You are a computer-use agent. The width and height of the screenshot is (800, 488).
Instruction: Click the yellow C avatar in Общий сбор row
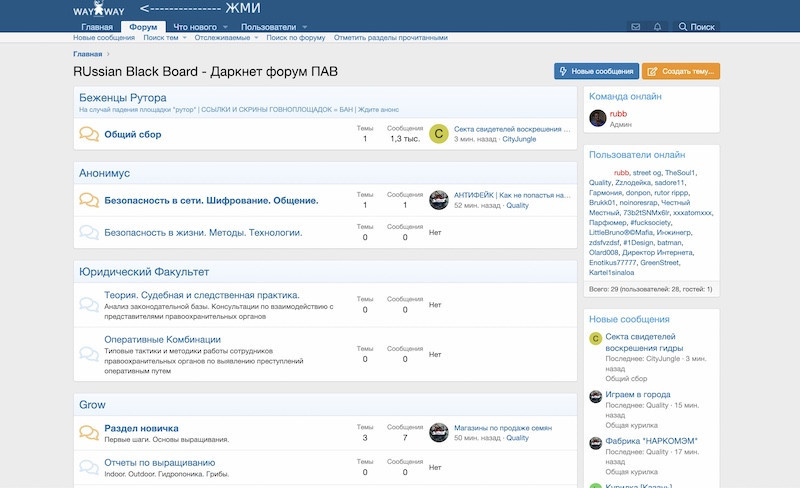pyautogui.click(x=438, y=134)
